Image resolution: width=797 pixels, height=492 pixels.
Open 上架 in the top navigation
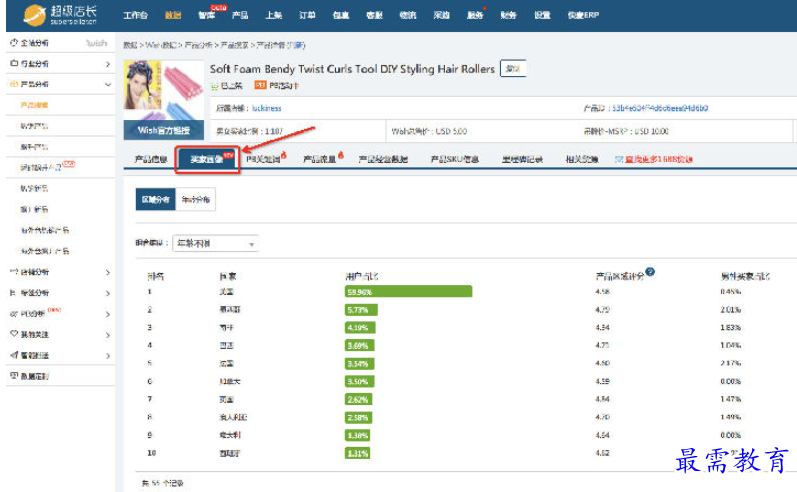click(273, 15)
